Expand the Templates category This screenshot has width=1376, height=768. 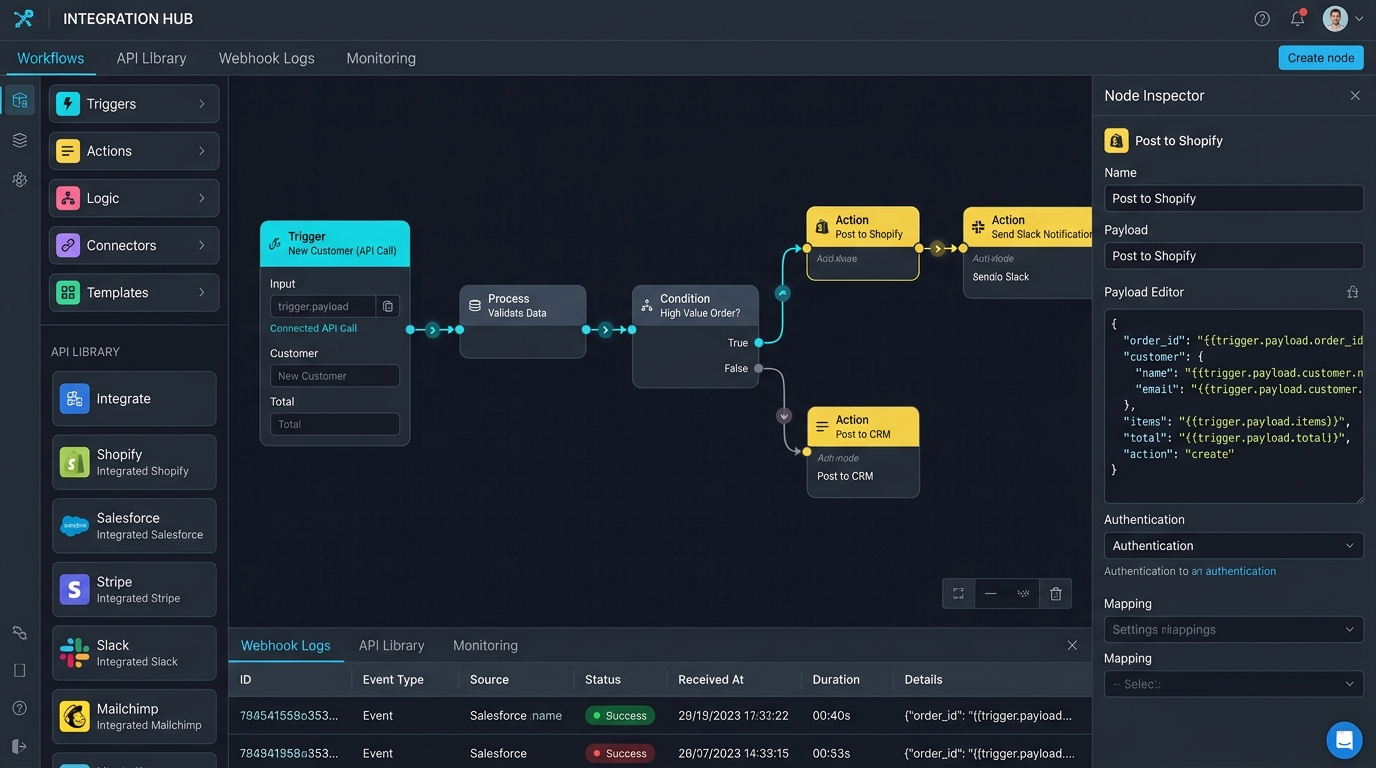134,293
